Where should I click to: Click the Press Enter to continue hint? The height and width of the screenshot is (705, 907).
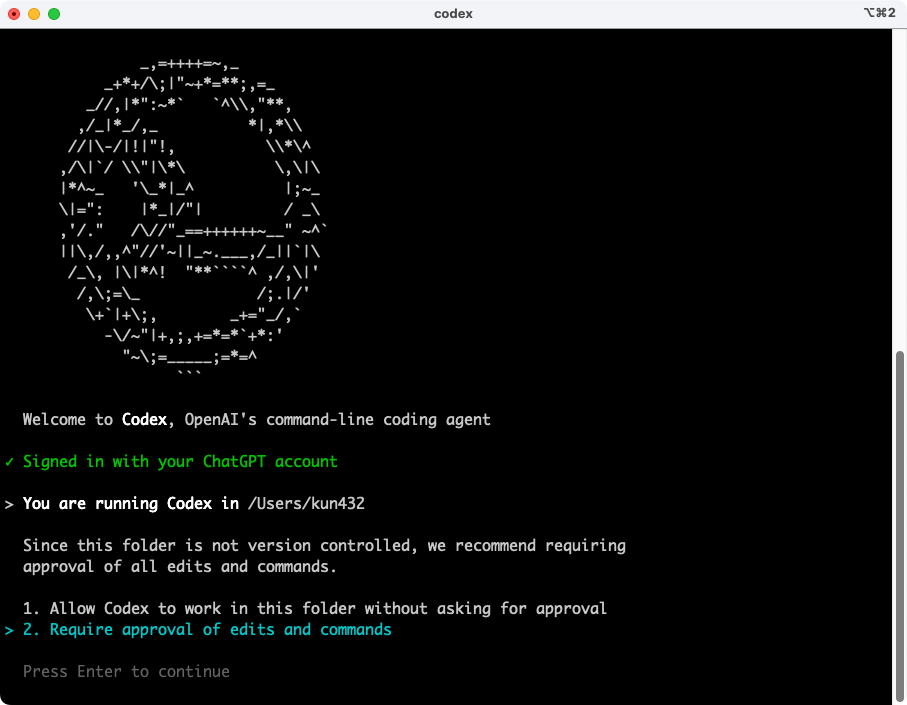[x=126, y=671]
